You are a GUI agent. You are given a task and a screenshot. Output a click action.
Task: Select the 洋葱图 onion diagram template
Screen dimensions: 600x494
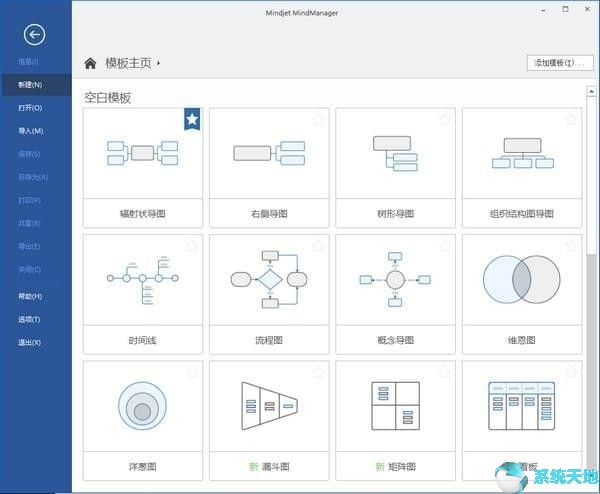[x=143, y=421]
